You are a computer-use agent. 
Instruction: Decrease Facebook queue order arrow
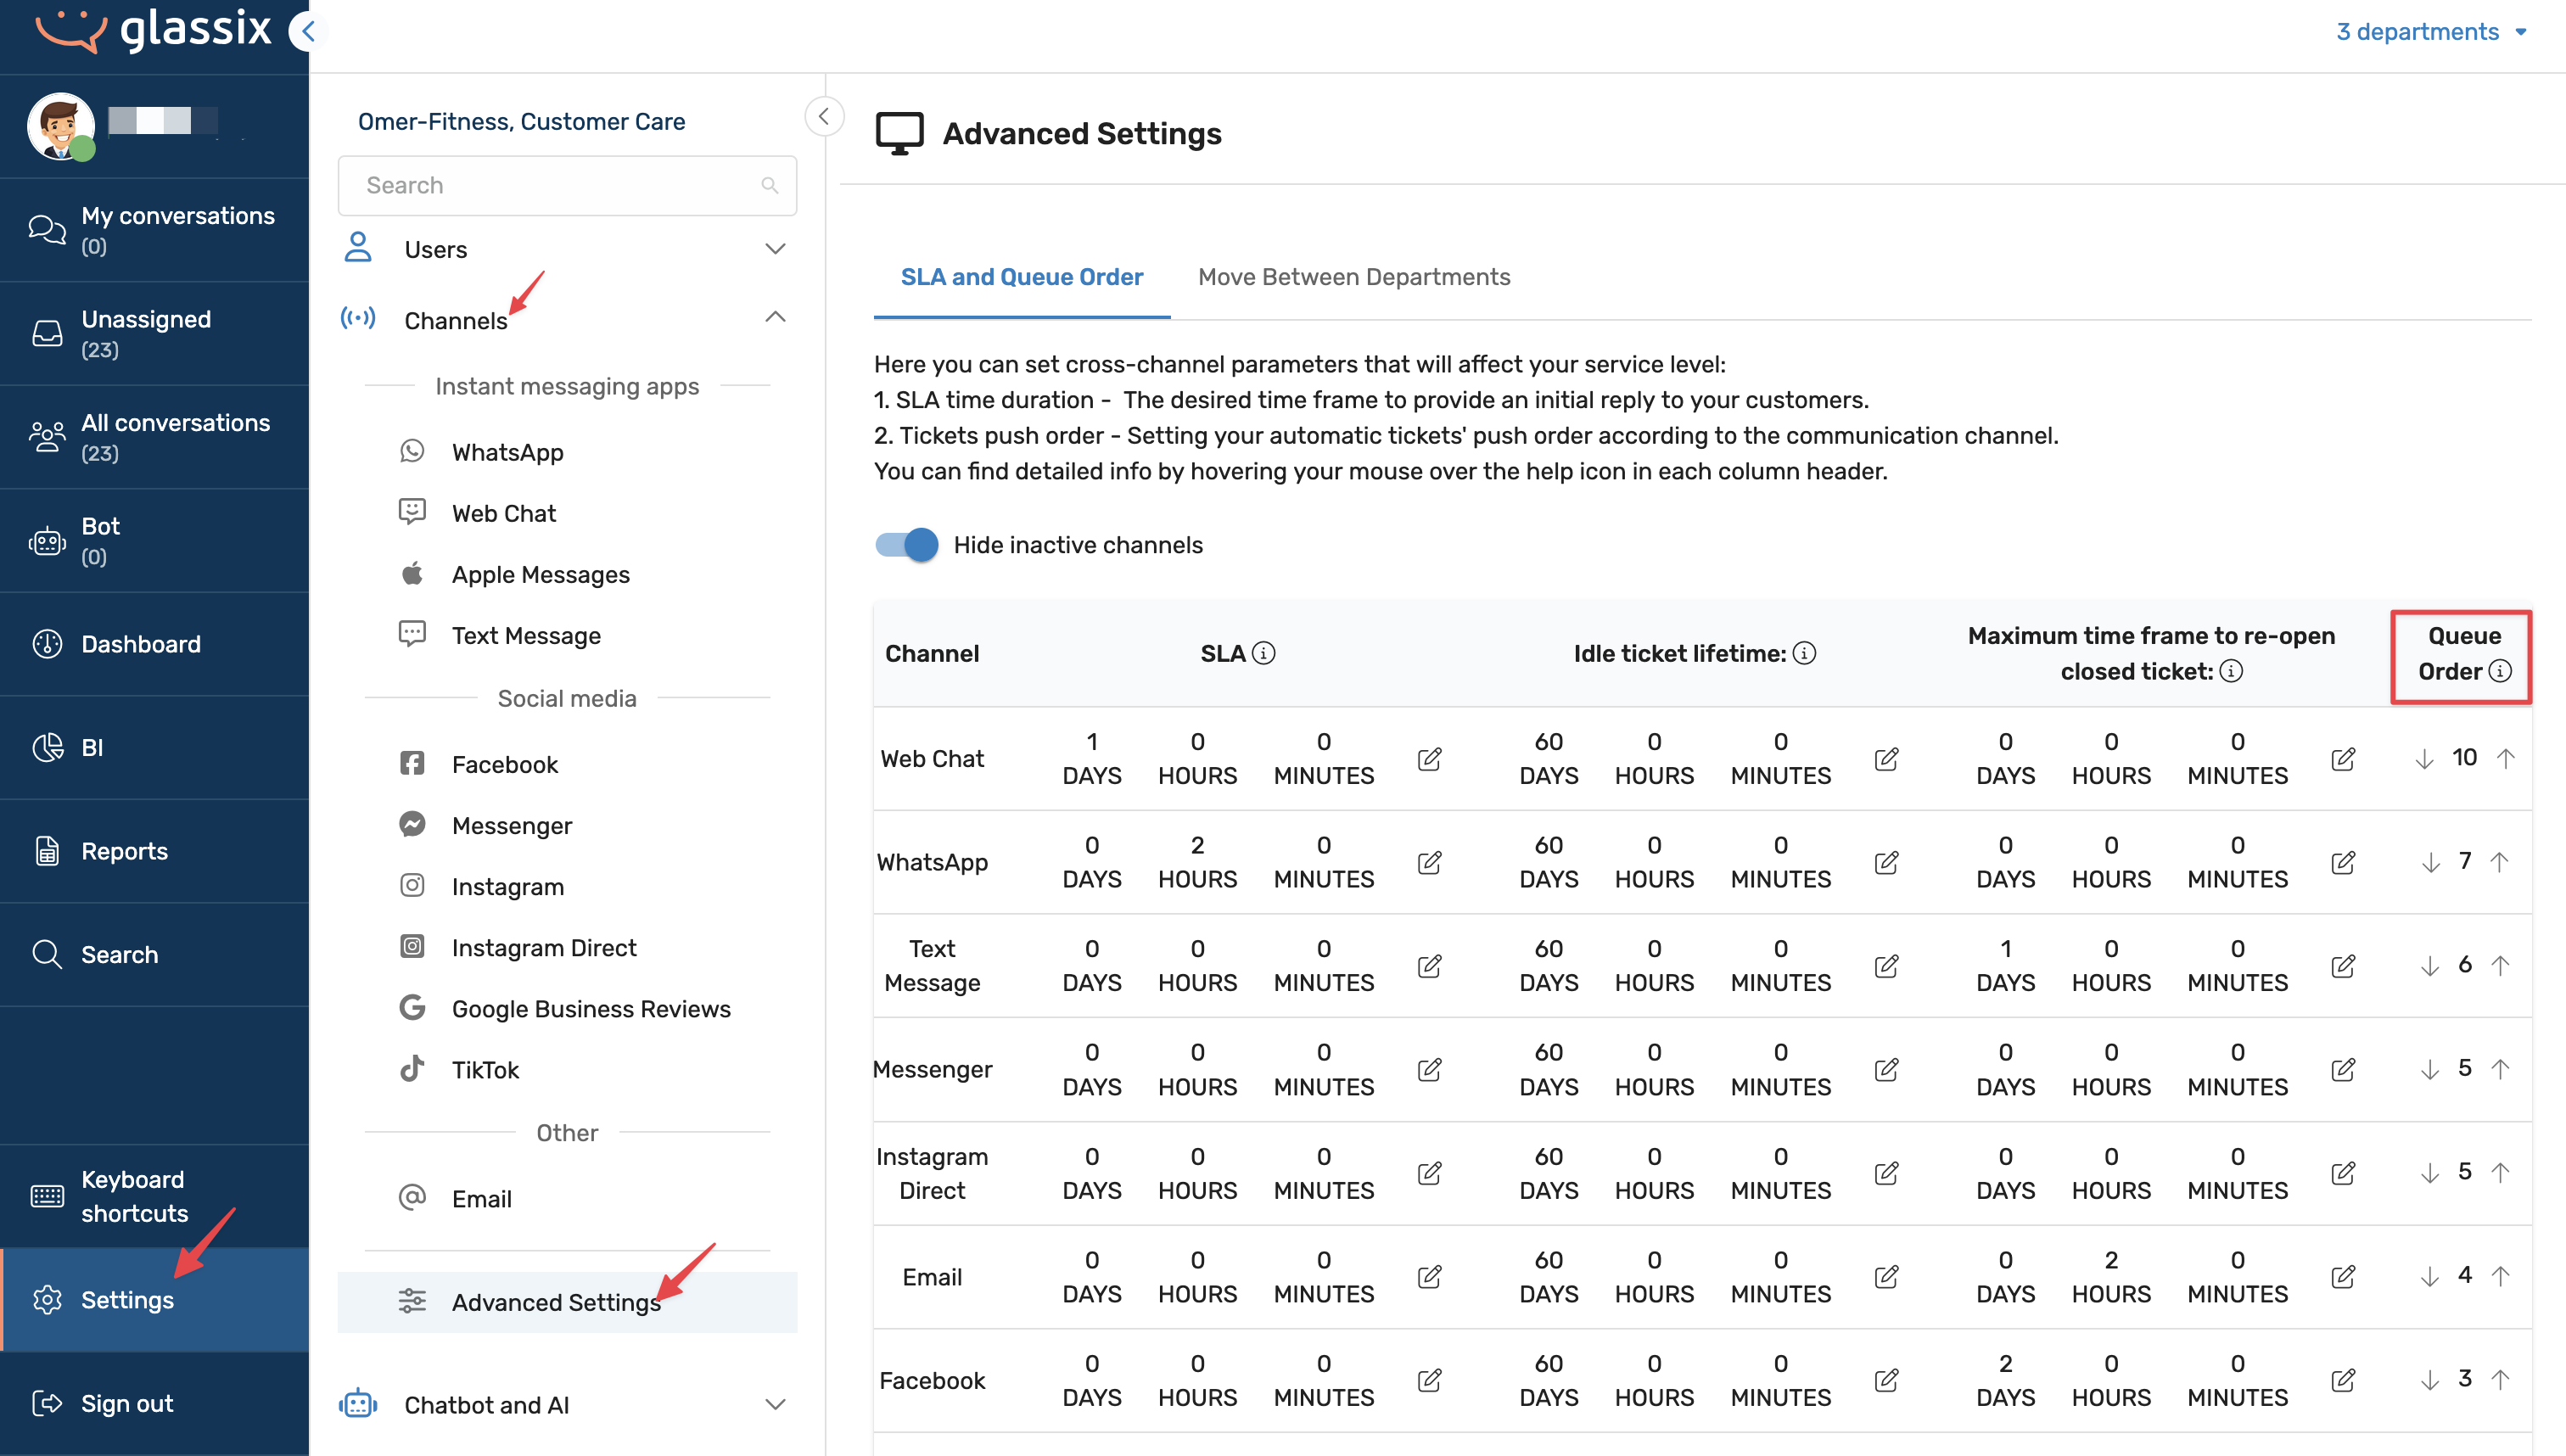click(2429, 1380)
